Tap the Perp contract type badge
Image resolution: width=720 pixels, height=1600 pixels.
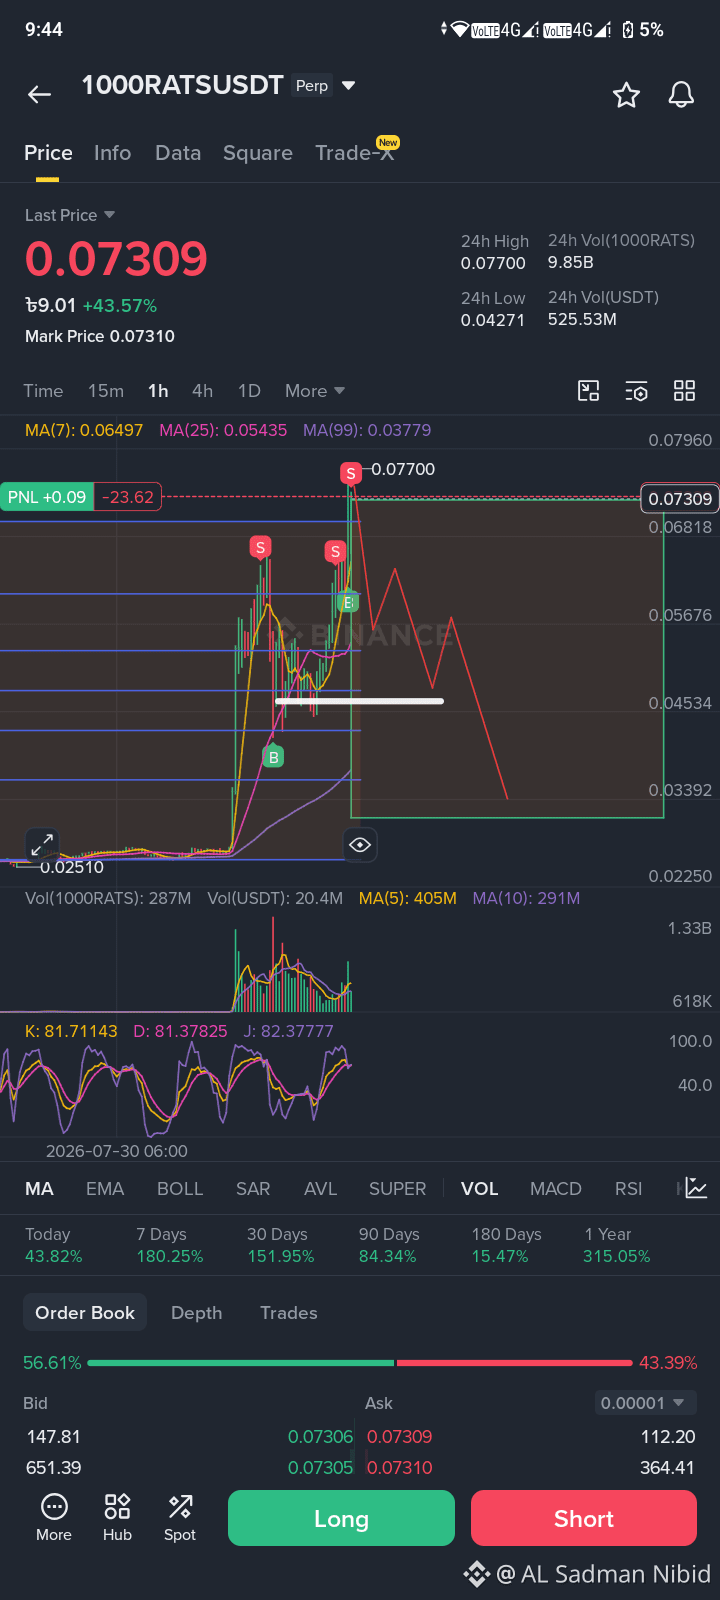(312, 86)
